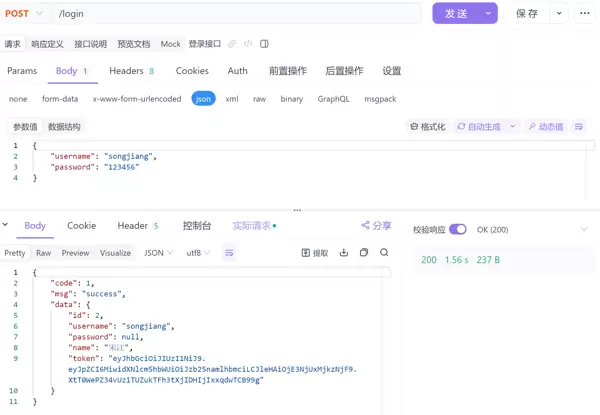Click the word wrap icon next to utf8

pos(228,253)
